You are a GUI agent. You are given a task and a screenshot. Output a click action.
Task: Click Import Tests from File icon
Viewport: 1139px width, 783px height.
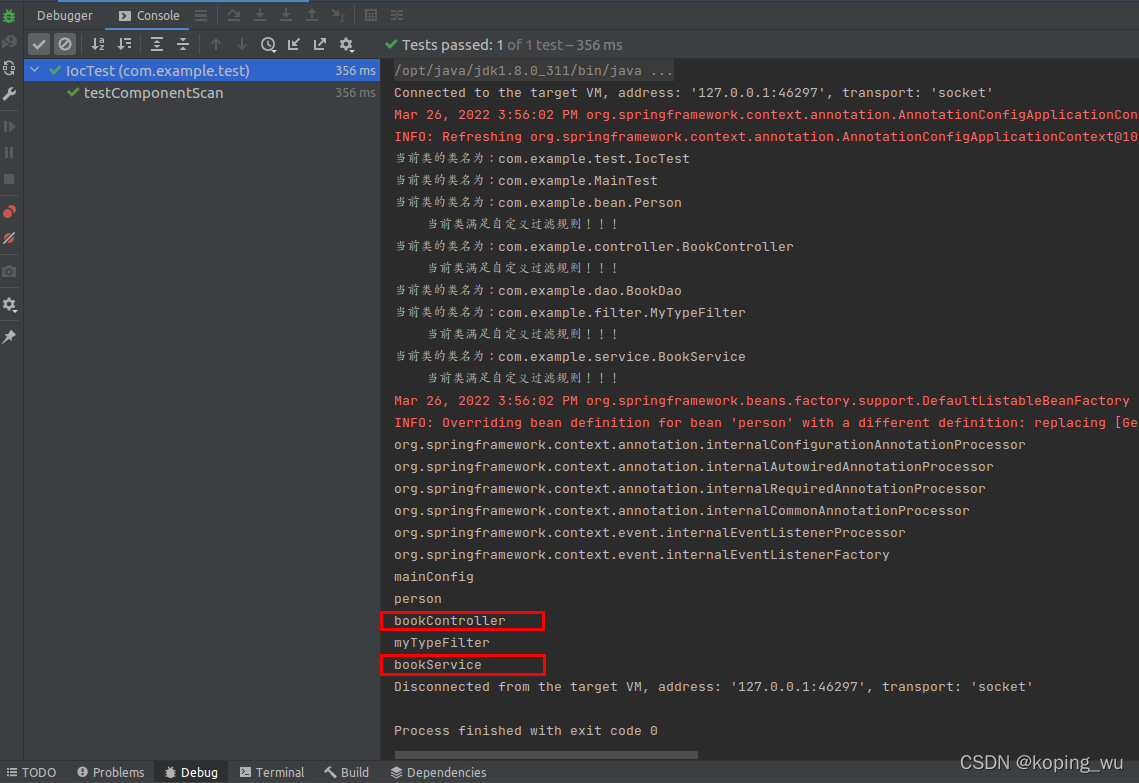[293, 44]
